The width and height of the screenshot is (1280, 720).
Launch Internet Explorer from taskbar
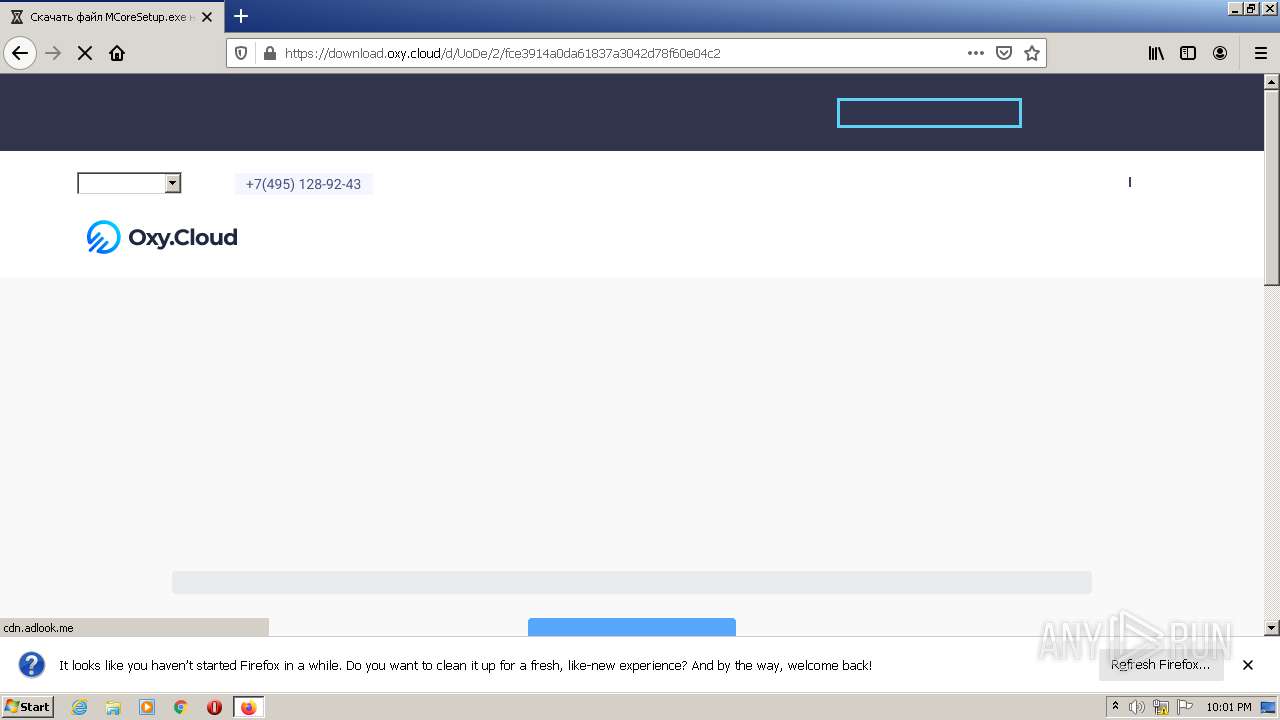click(x=80, y=707)
